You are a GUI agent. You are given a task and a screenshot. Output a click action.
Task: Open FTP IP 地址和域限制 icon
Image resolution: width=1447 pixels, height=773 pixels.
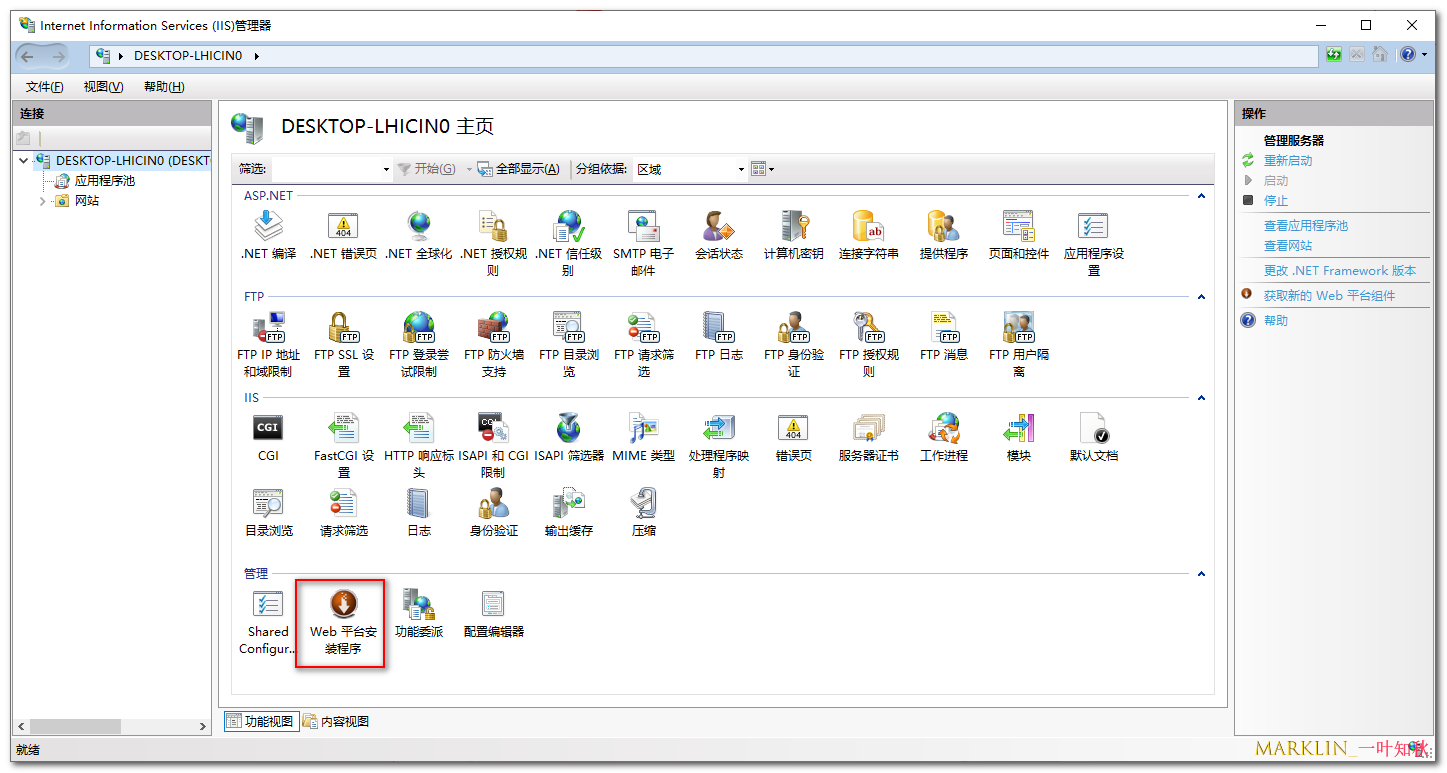click(268, 327)
